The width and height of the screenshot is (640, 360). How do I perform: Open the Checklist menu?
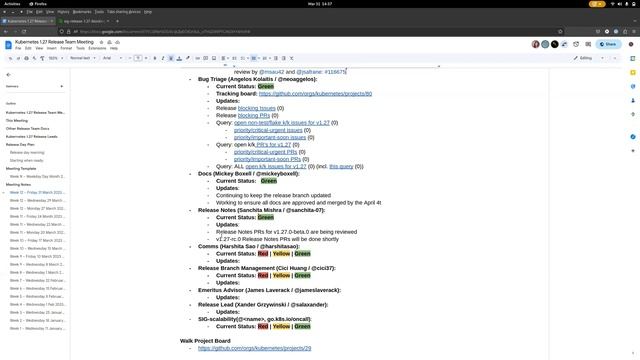click(x=244, y=58)
